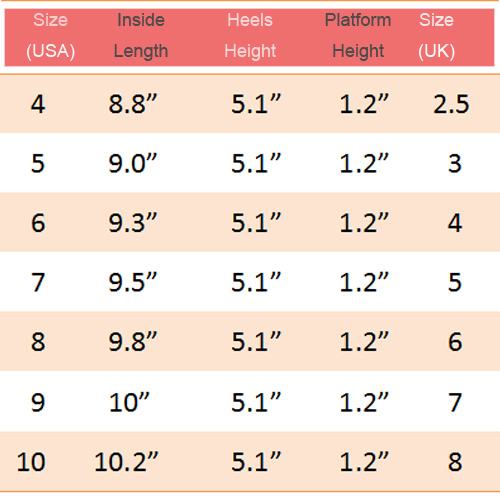Click the Inside Length column header
500x500 pixels.
tap(141, 36)
